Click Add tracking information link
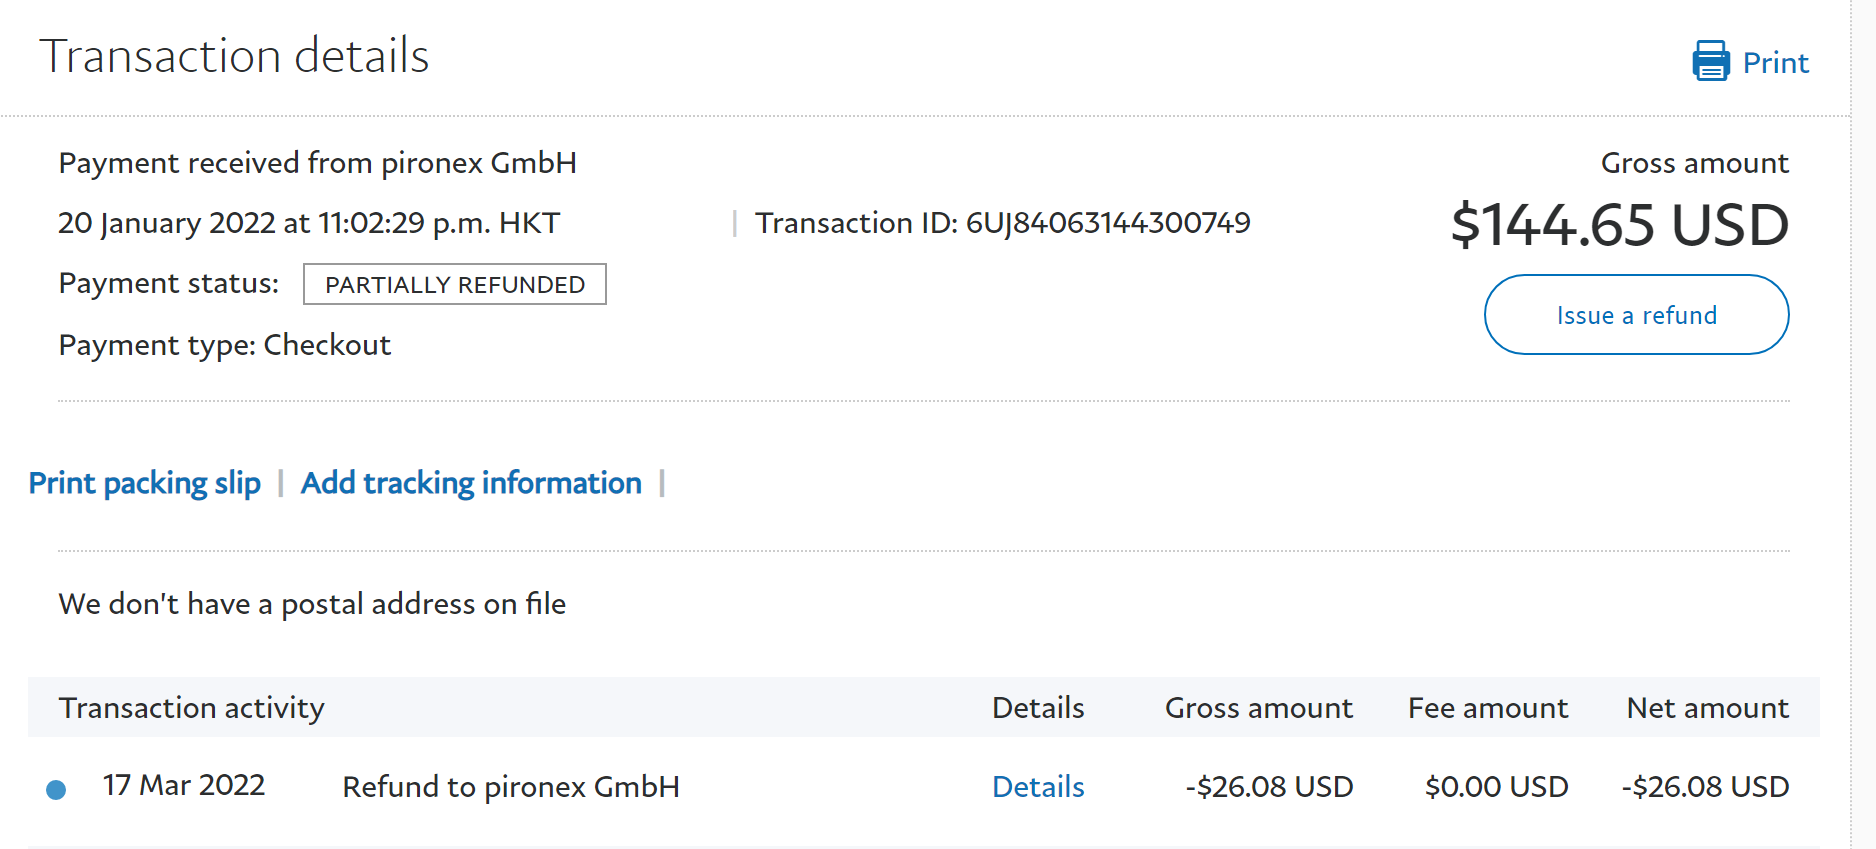The height and width of the screenshot is (849, 1876). coord(471,483)
